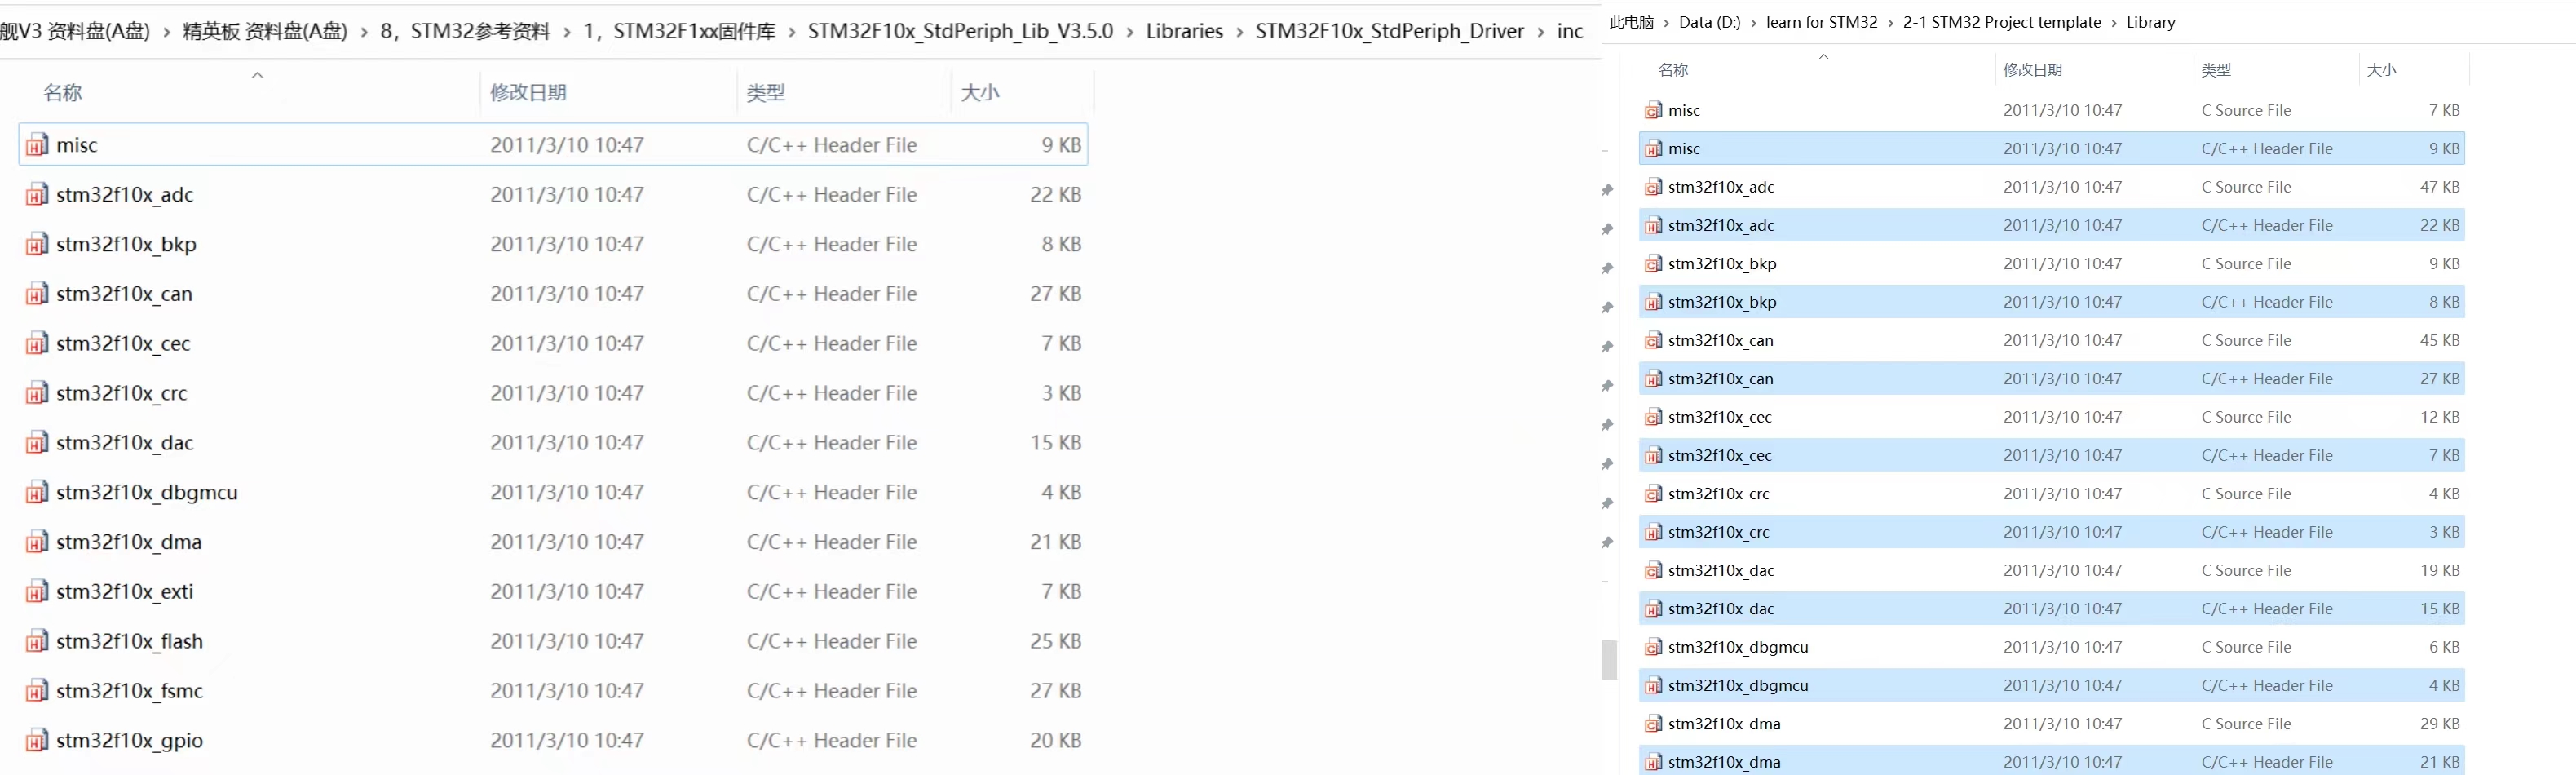Select stm32f10x_dac C Source icon in Library

(1654, 571)
